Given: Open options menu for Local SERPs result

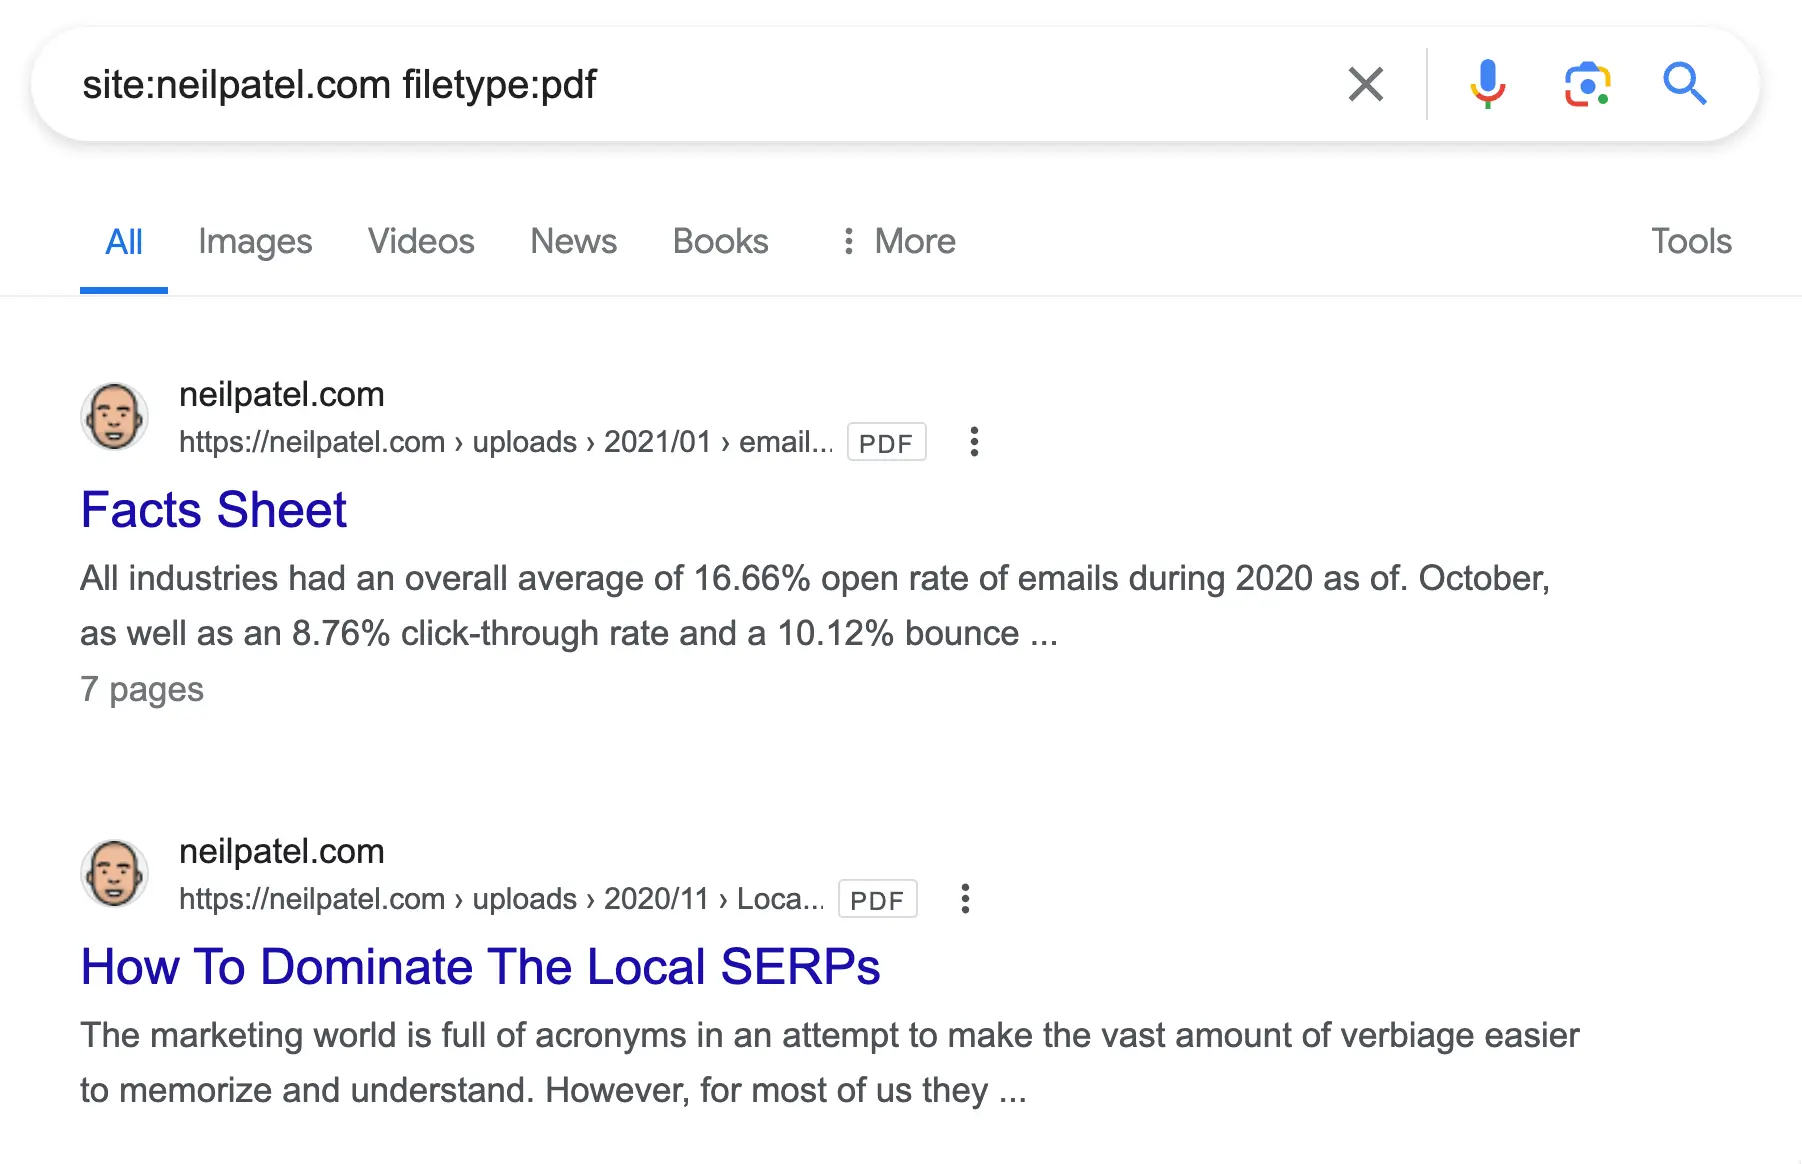Looking at the screenshot, I should point(965,899).
